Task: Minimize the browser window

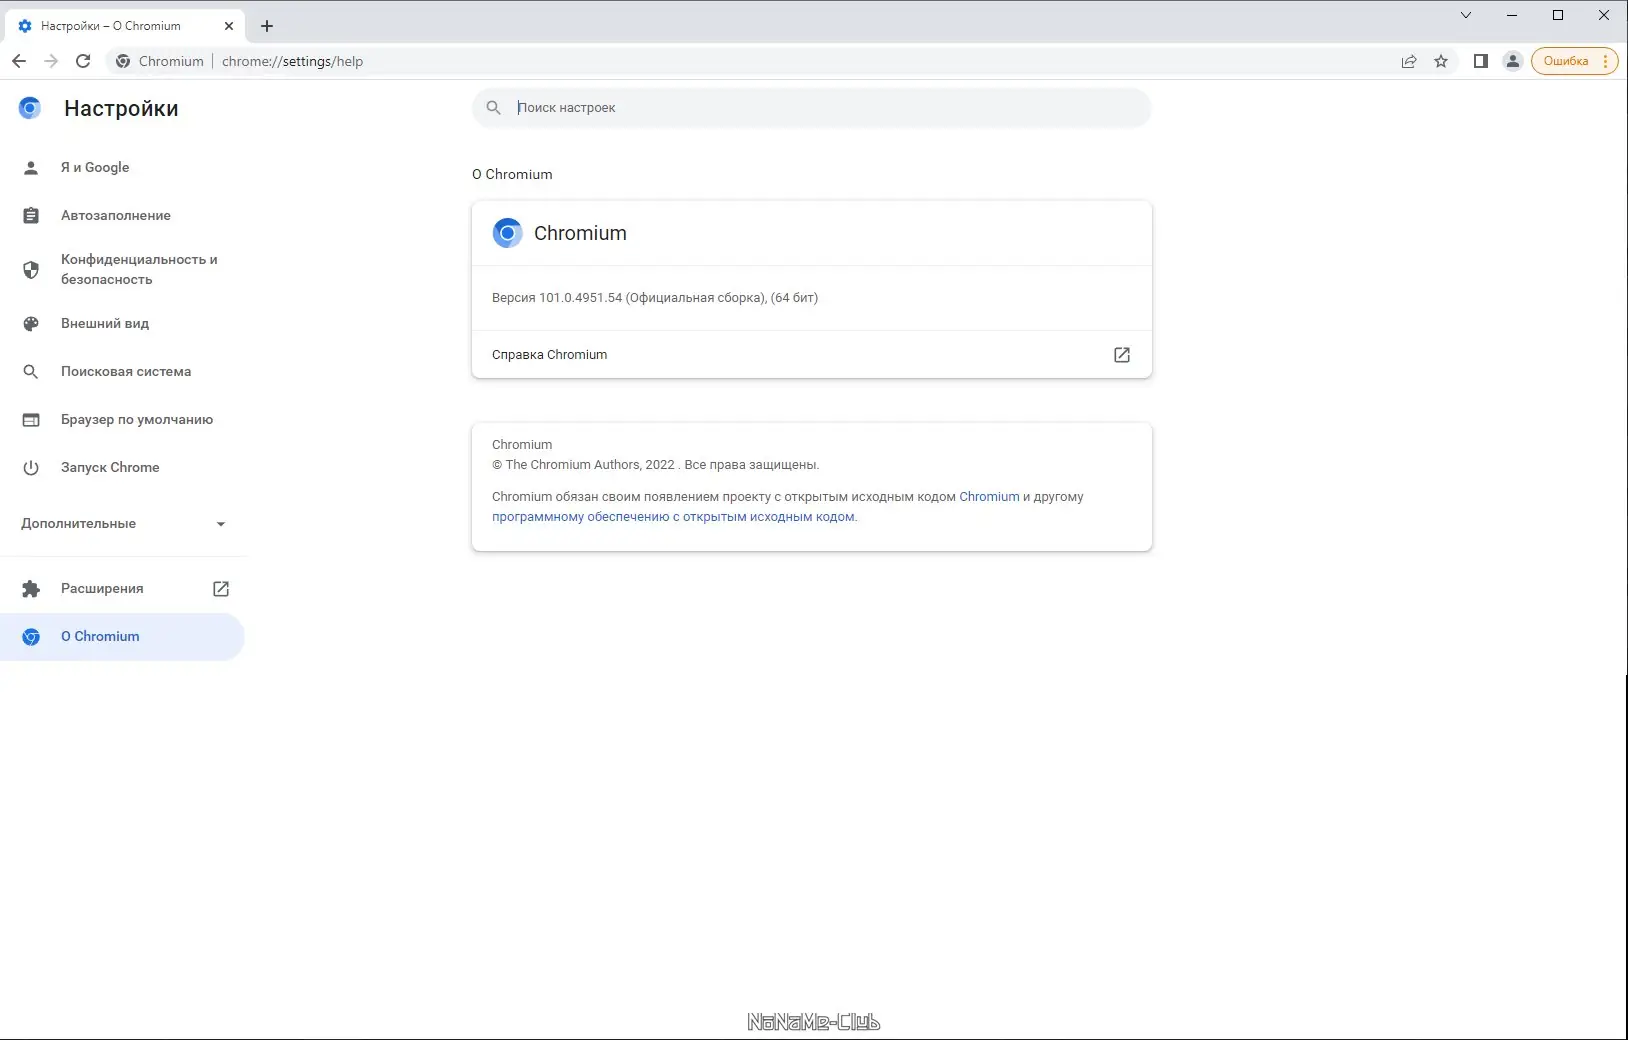Action: click(1512, 15)
